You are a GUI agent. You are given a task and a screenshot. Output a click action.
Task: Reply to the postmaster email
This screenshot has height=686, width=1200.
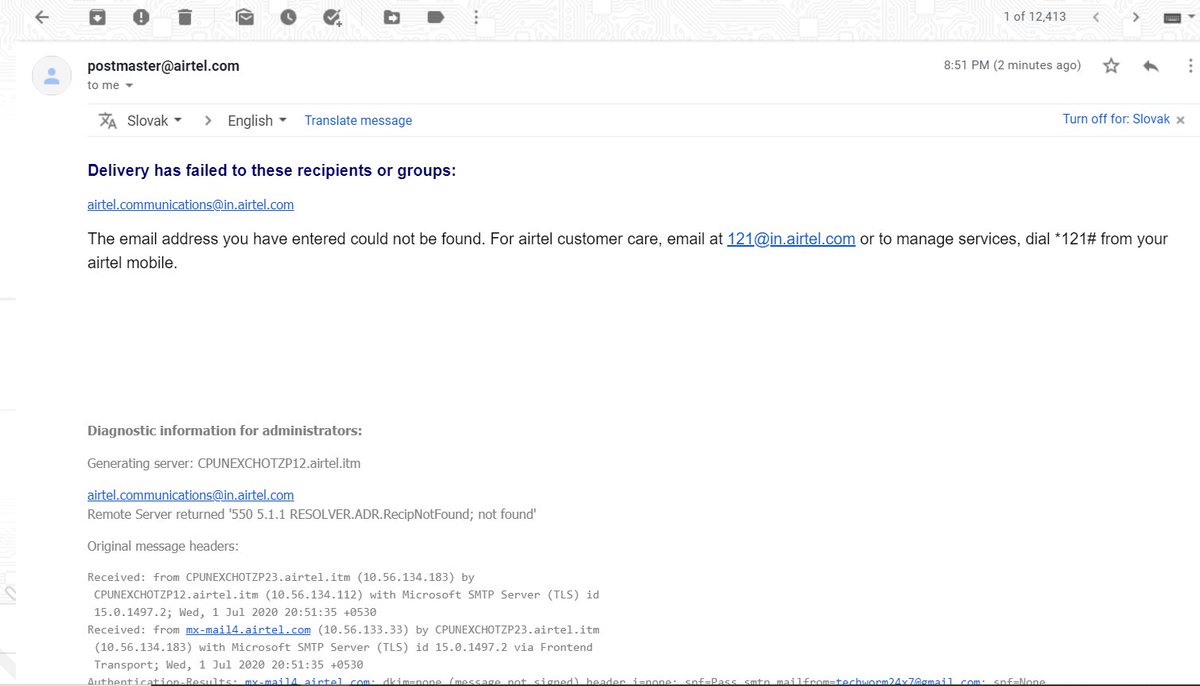point(1151,66)
